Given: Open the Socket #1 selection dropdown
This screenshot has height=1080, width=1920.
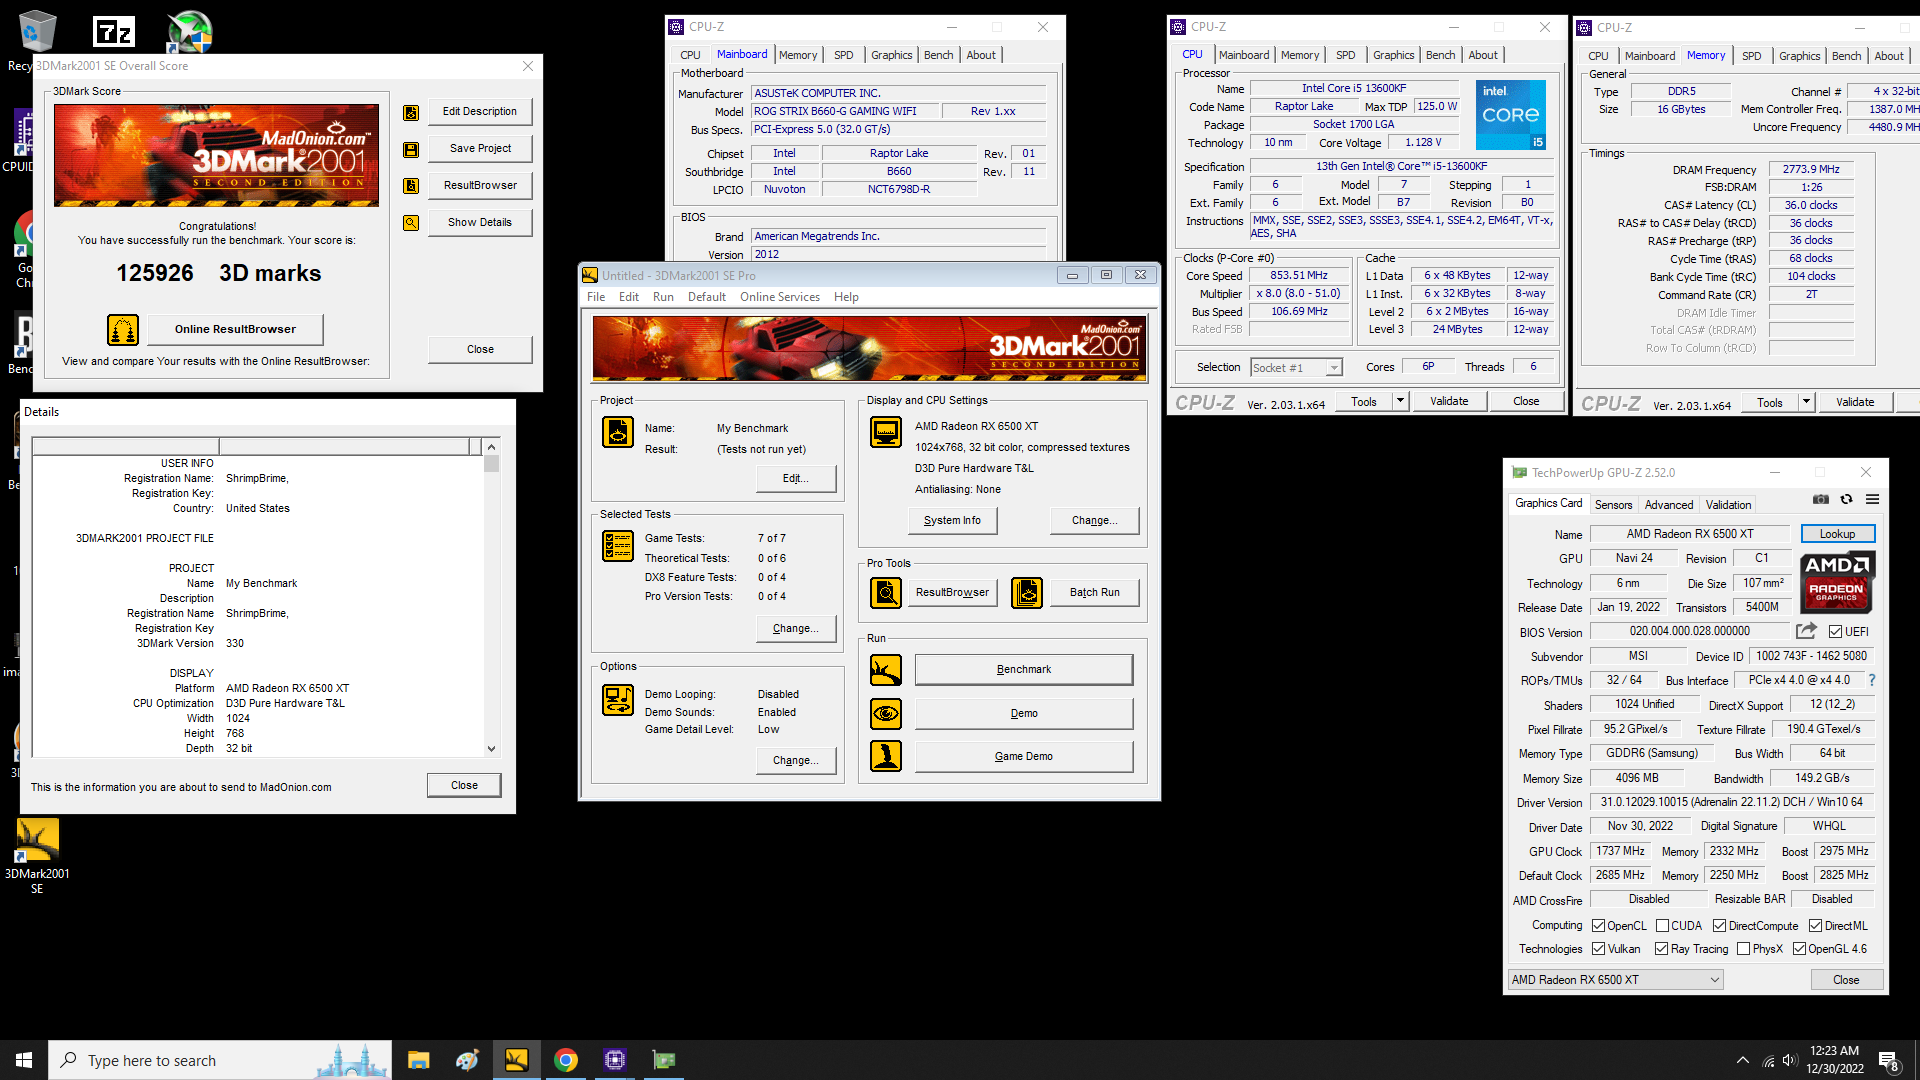Looking at the screenshot, I should click(1296, 368).
